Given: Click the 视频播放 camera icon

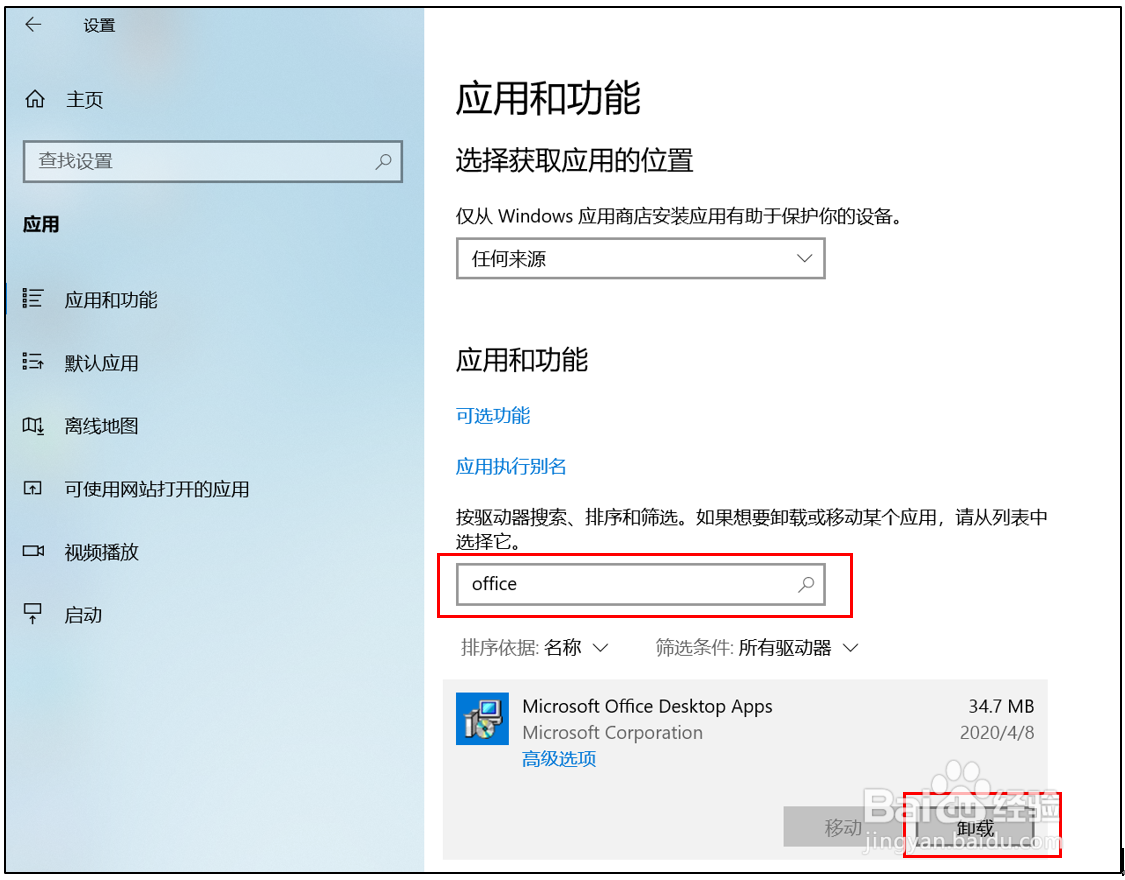Looking at the screenshot, I should (x=33, y=551).
